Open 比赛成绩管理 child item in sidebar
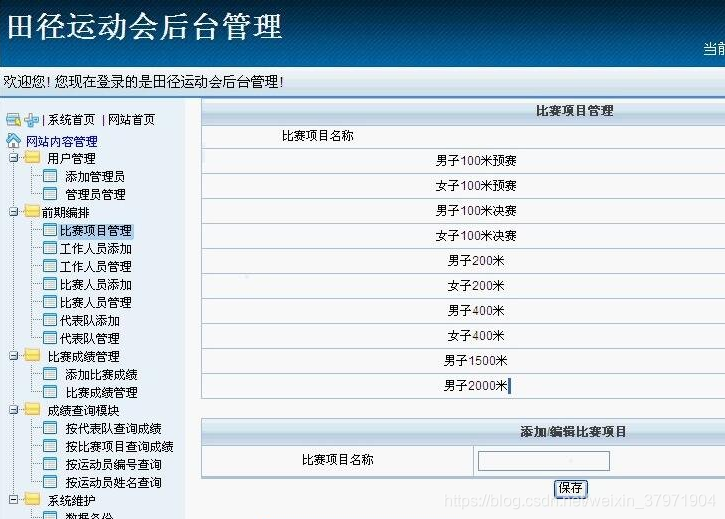 (101, 392)
